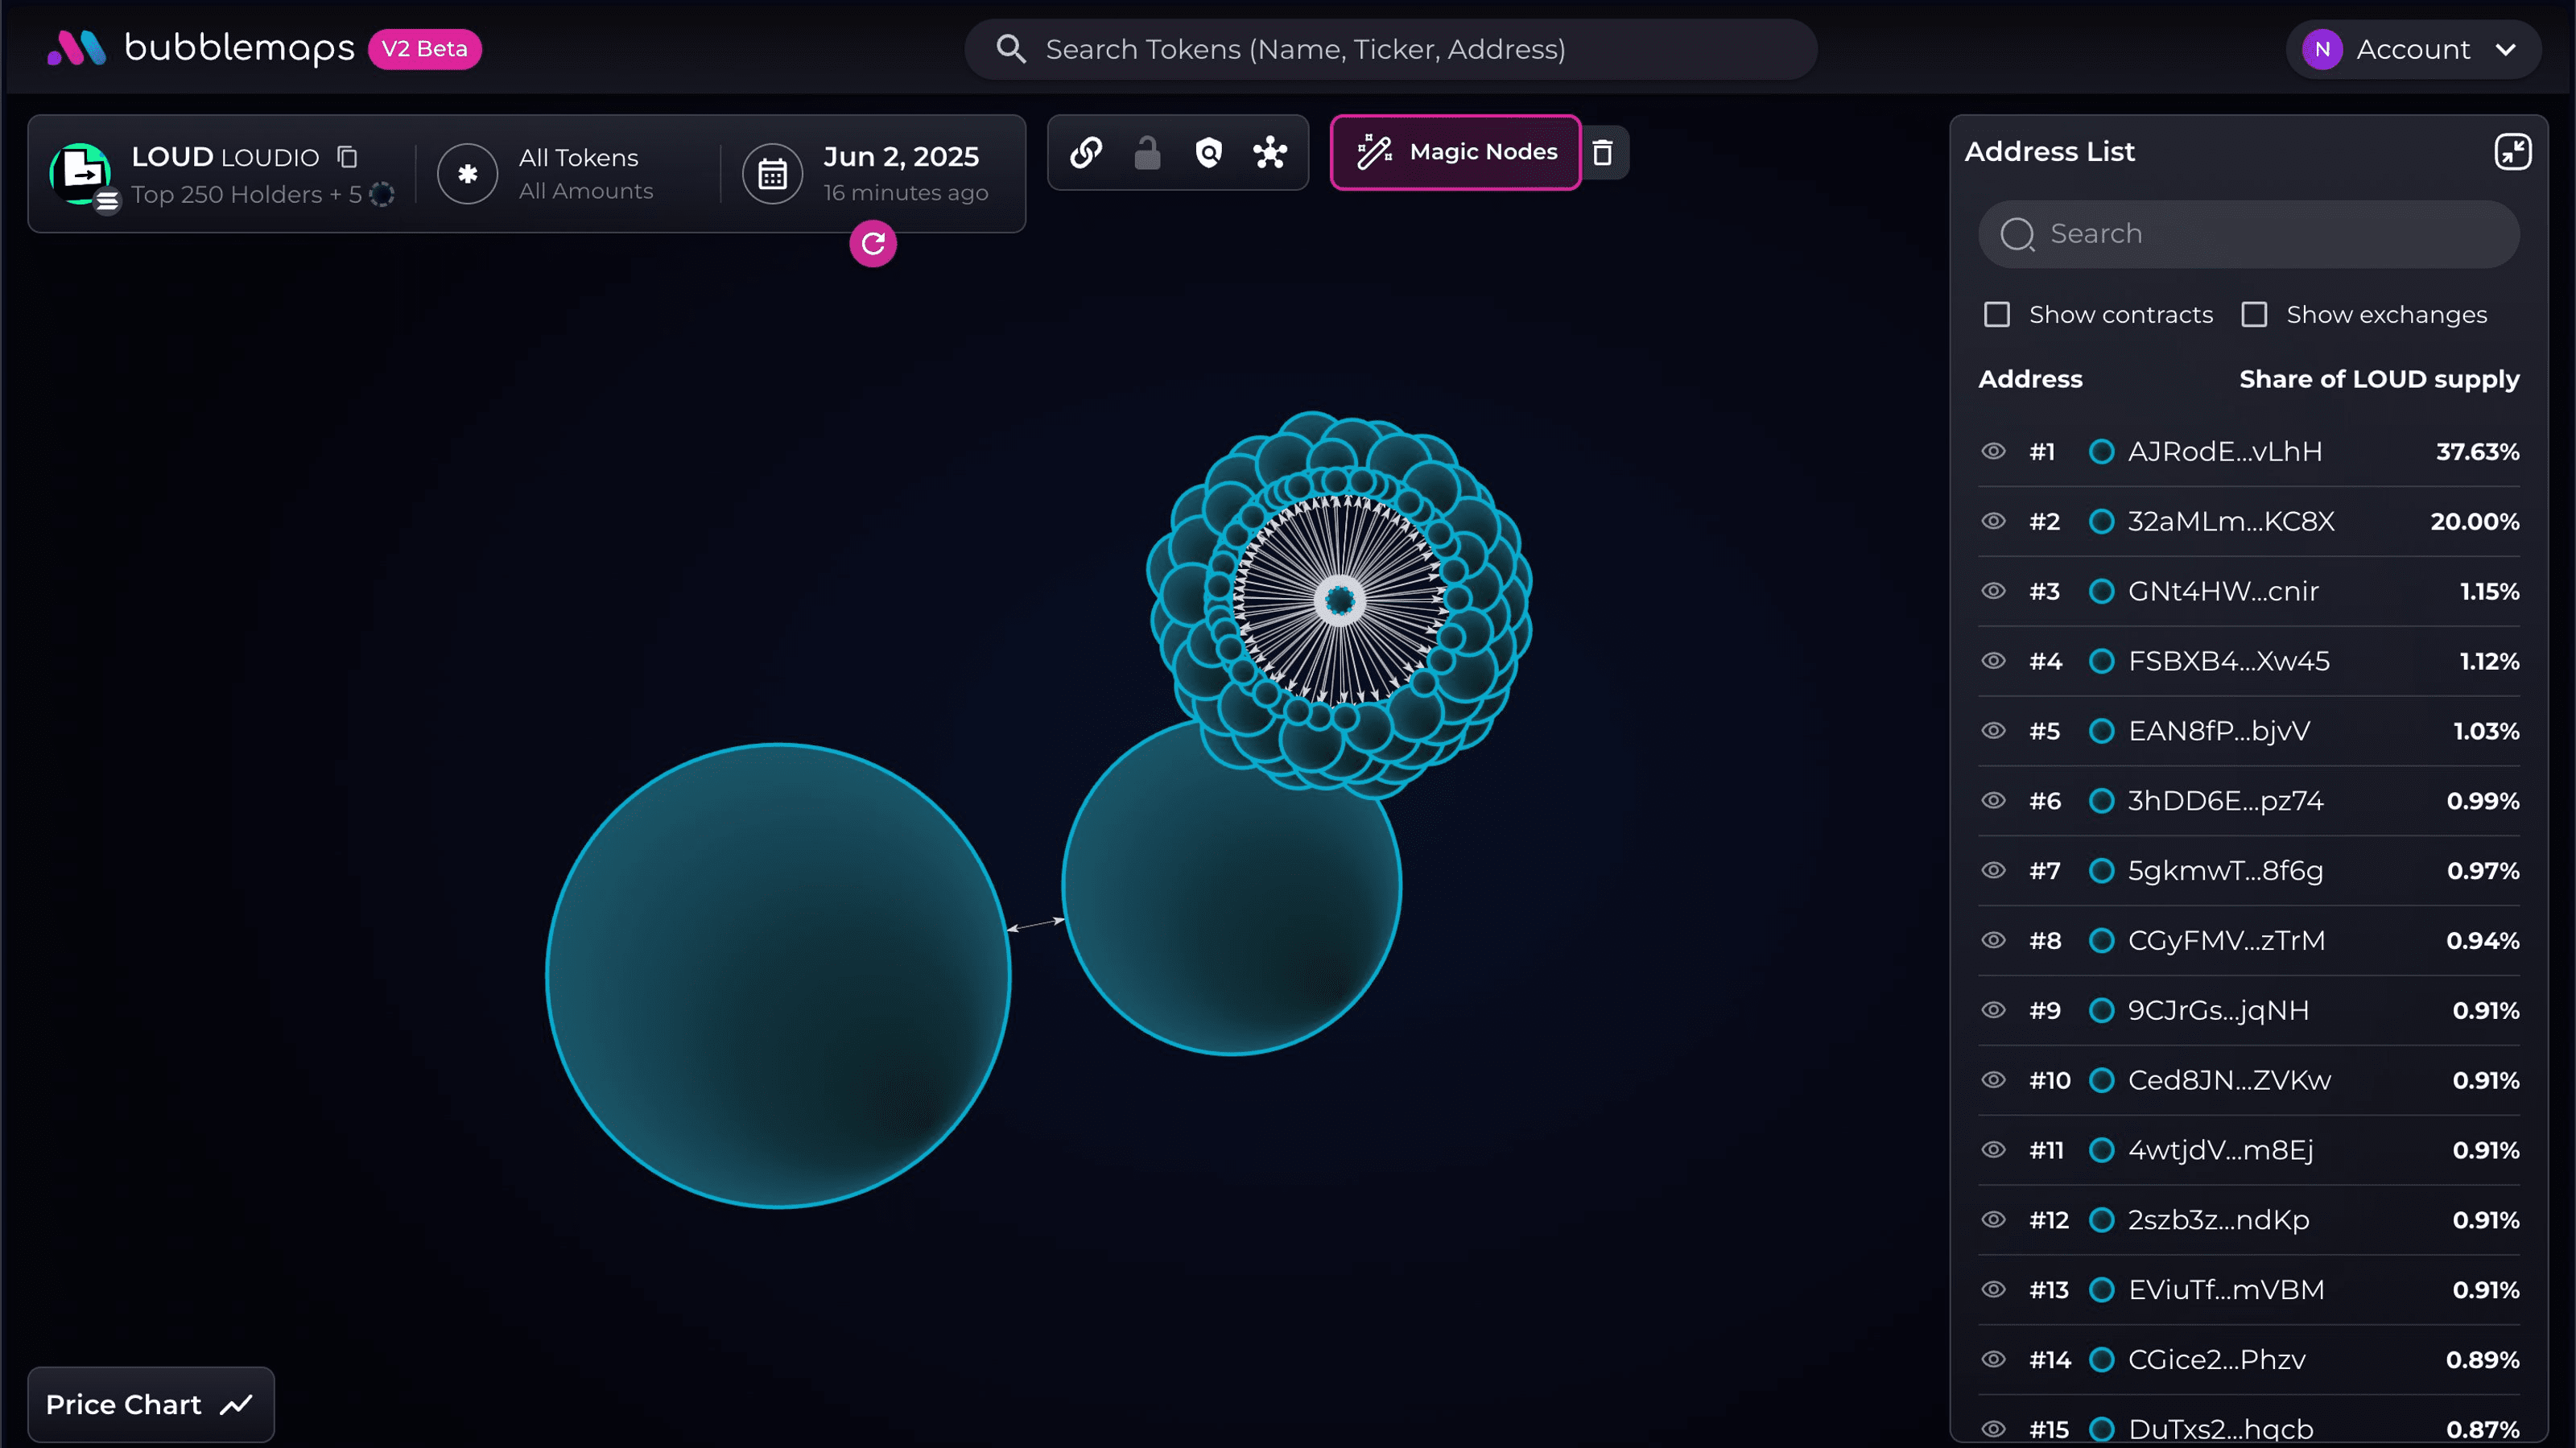Select address row EViuTf...mVBM
The image size is (2576, 1448).
[x=2248, y=1290]
